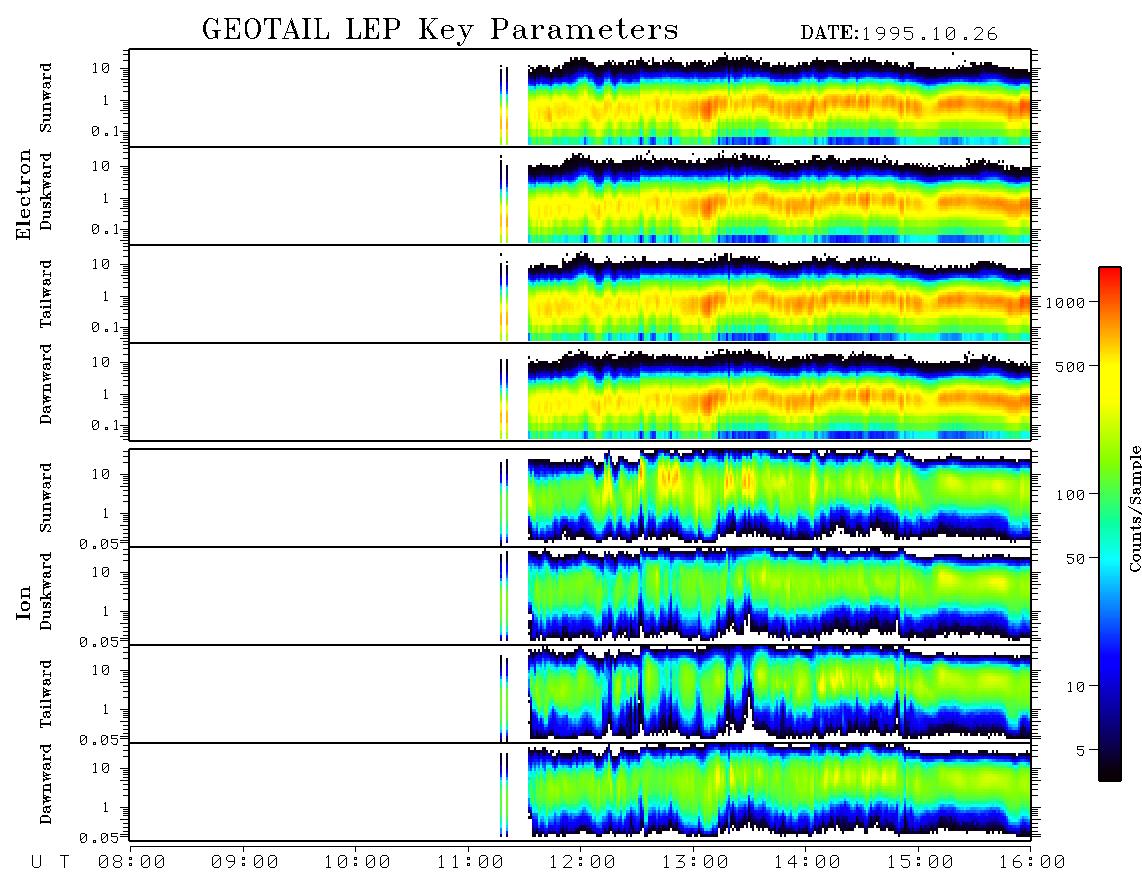Click the "Counts/Sample" colorbar label

tap(1134, 508)
